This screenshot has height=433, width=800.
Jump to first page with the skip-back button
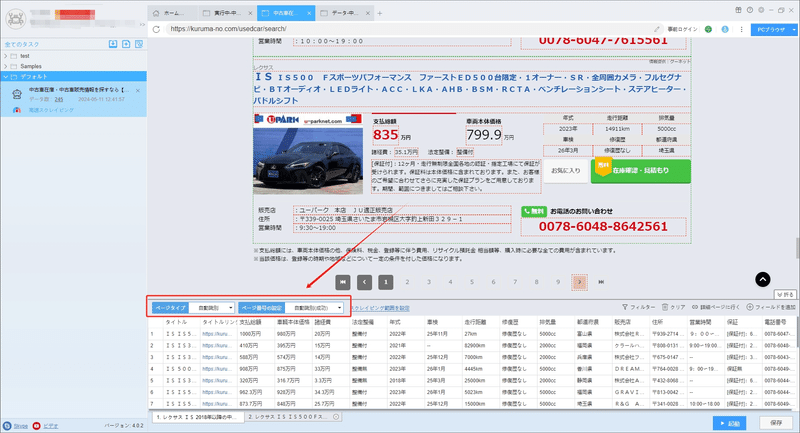(343, 282)
